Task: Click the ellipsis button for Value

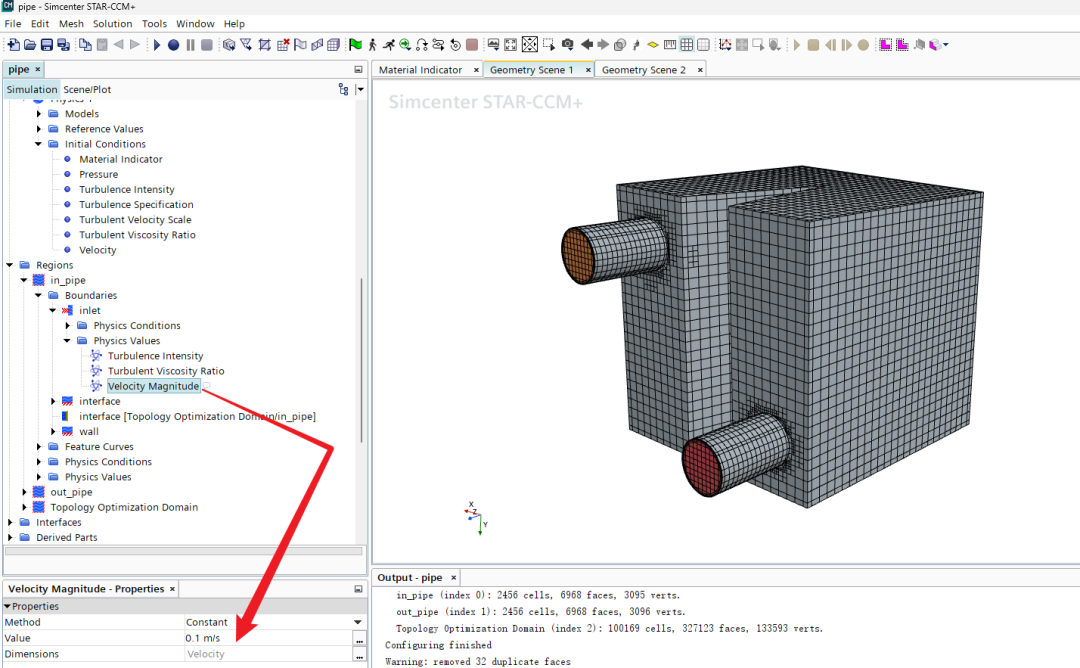Action: click(x=360, y=639)
